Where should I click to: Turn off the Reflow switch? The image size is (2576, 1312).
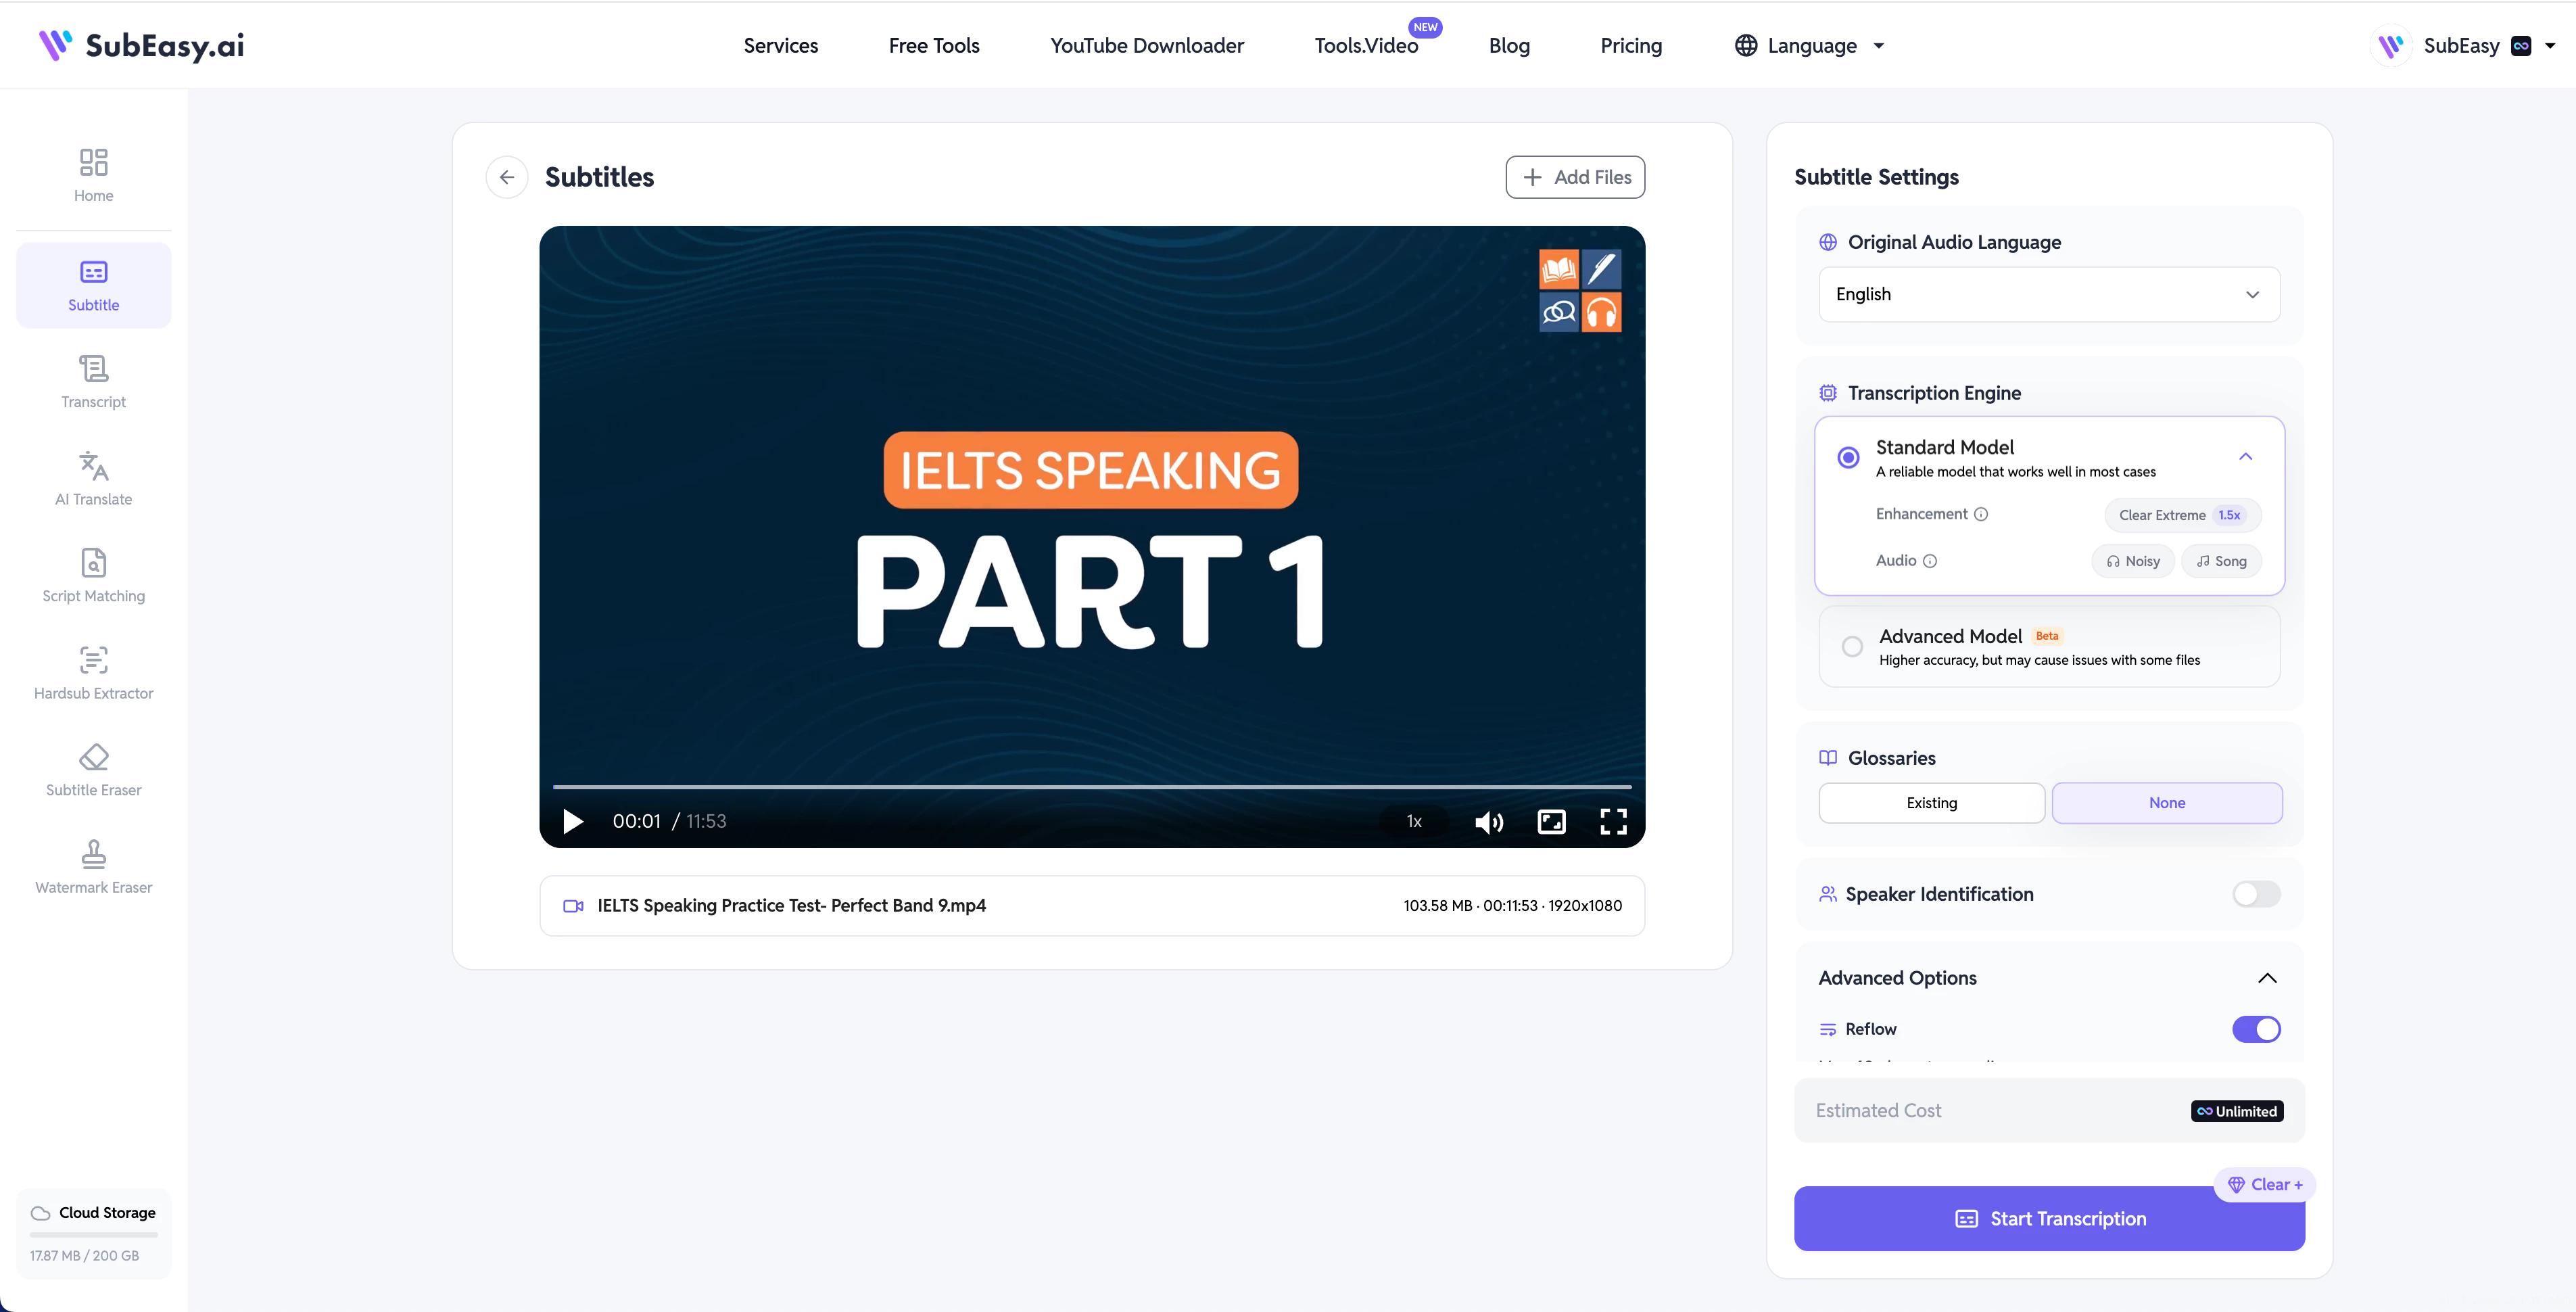(x=2256, y=1029)
